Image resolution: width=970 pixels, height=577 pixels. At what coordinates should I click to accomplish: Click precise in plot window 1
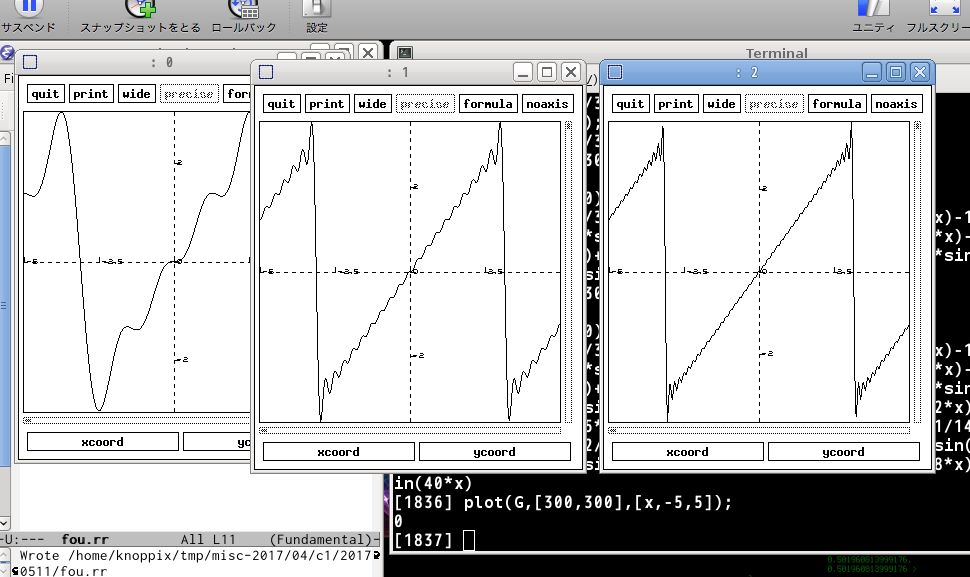(x=425, y=104)
